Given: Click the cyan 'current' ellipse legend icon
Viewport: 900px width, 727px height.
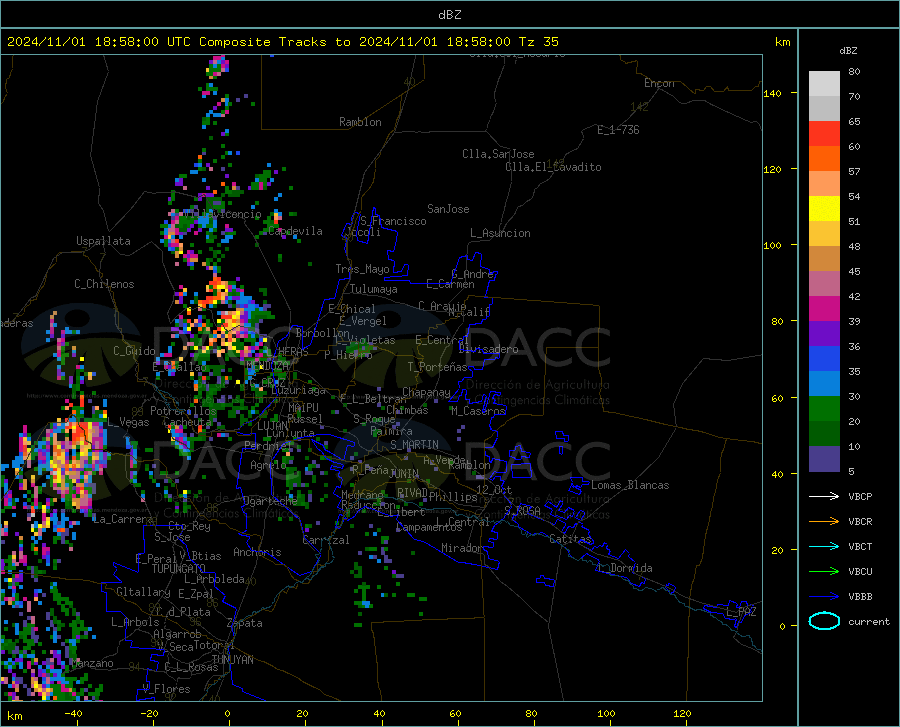Looking at the screenshot, I should (824, 621).
